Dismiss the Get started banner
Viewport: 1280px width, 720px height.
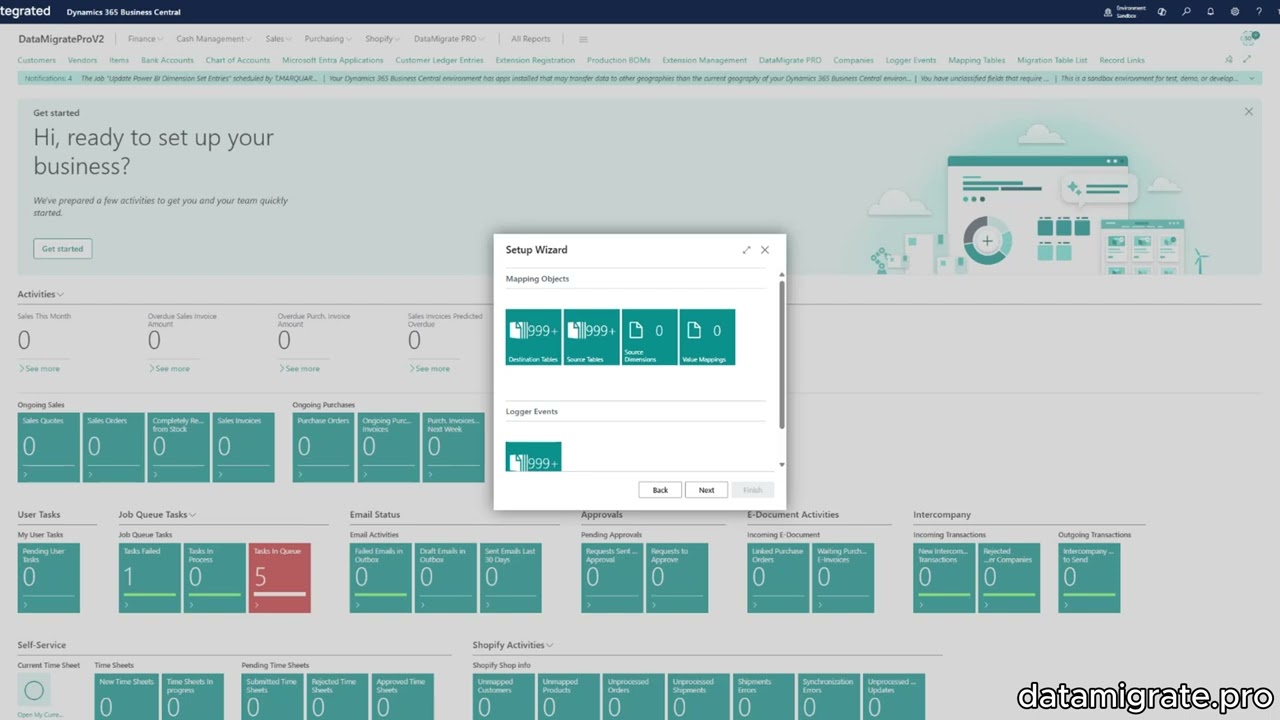point(1248,112)
